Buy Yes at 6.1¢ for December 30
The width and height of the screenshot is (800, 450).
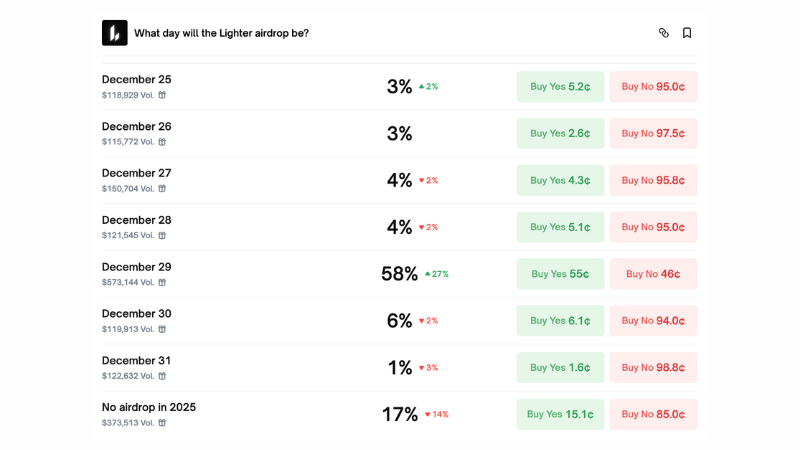560,321
